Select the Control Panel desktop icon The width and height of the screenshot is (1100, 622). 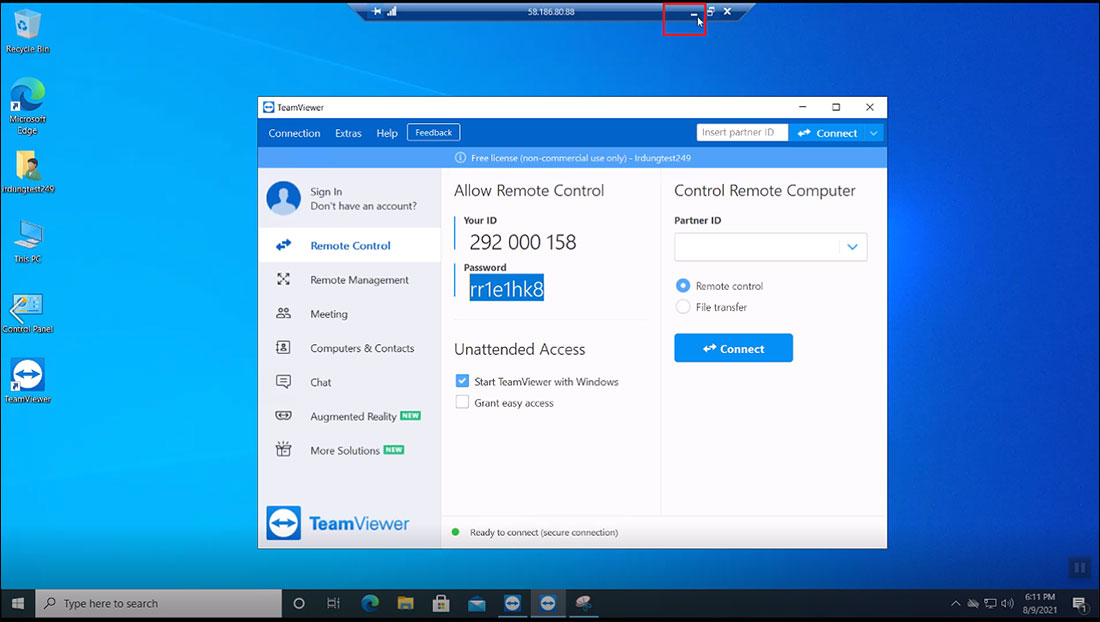click(x=27, y=313)
